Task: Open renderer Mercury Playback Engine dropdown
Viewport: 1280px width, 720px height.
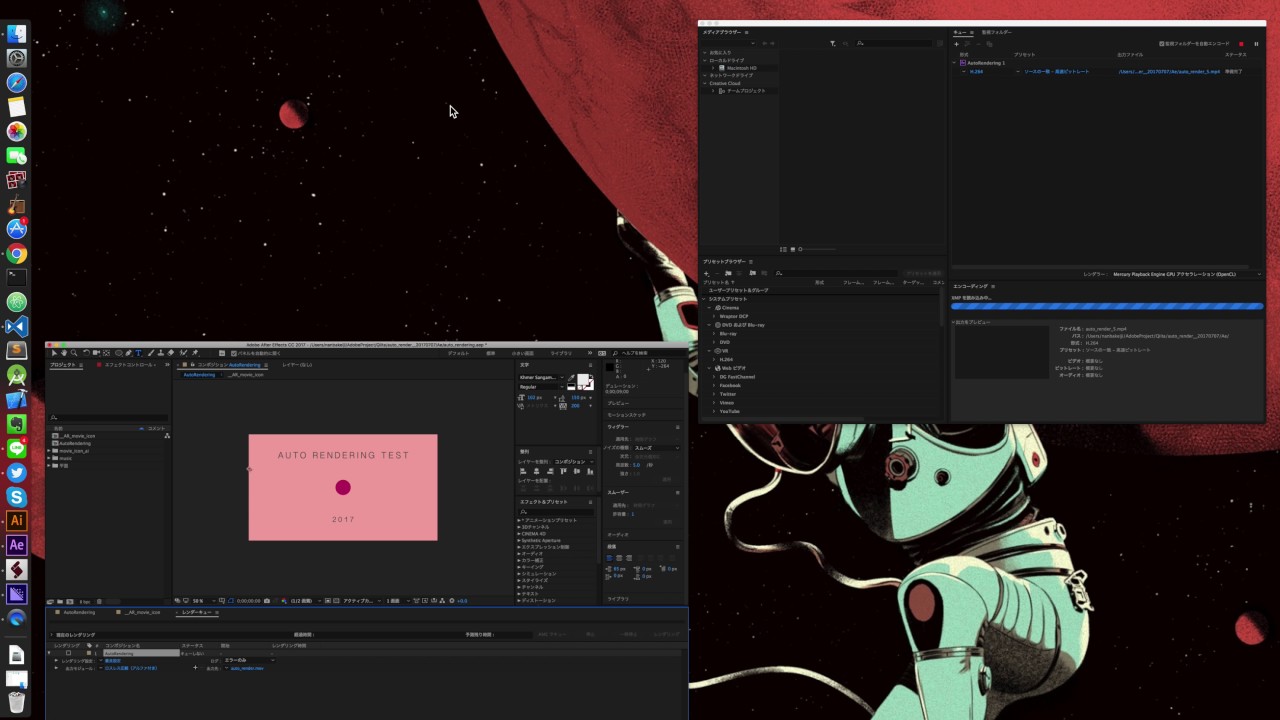Action: click(x=1187, y=274)
